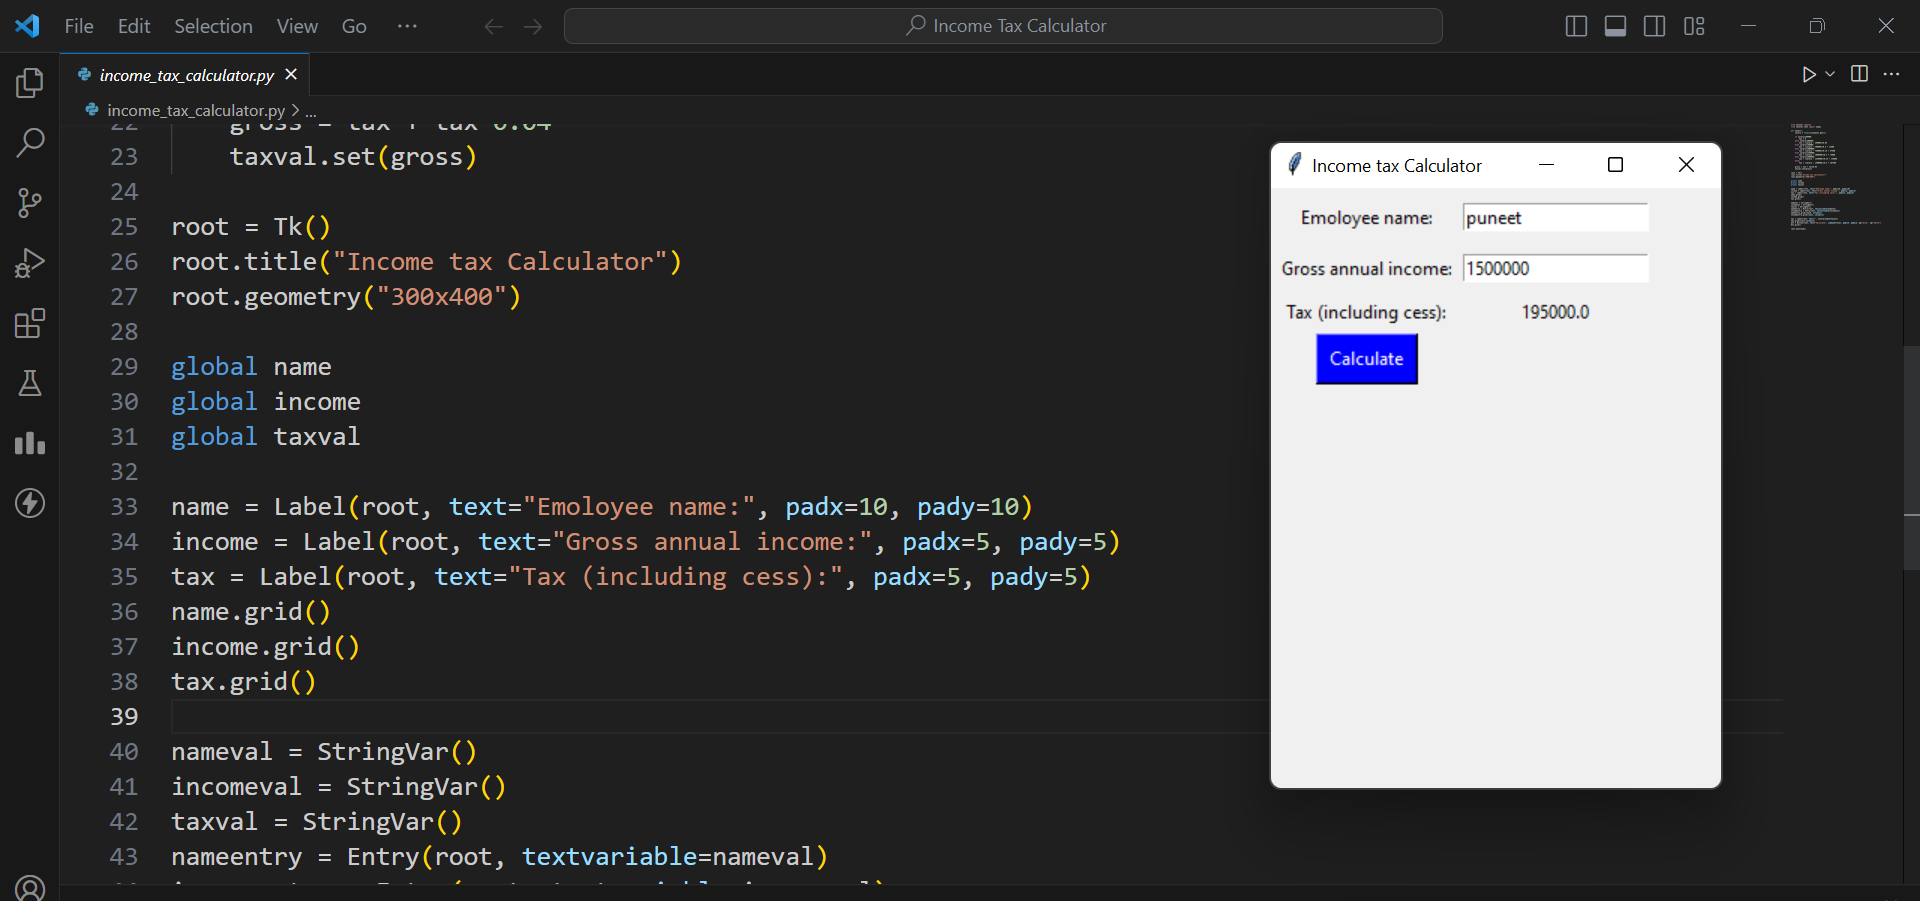Click the Gross annual income entry field
The image size is (1920, 901).
click(1555, 268)
